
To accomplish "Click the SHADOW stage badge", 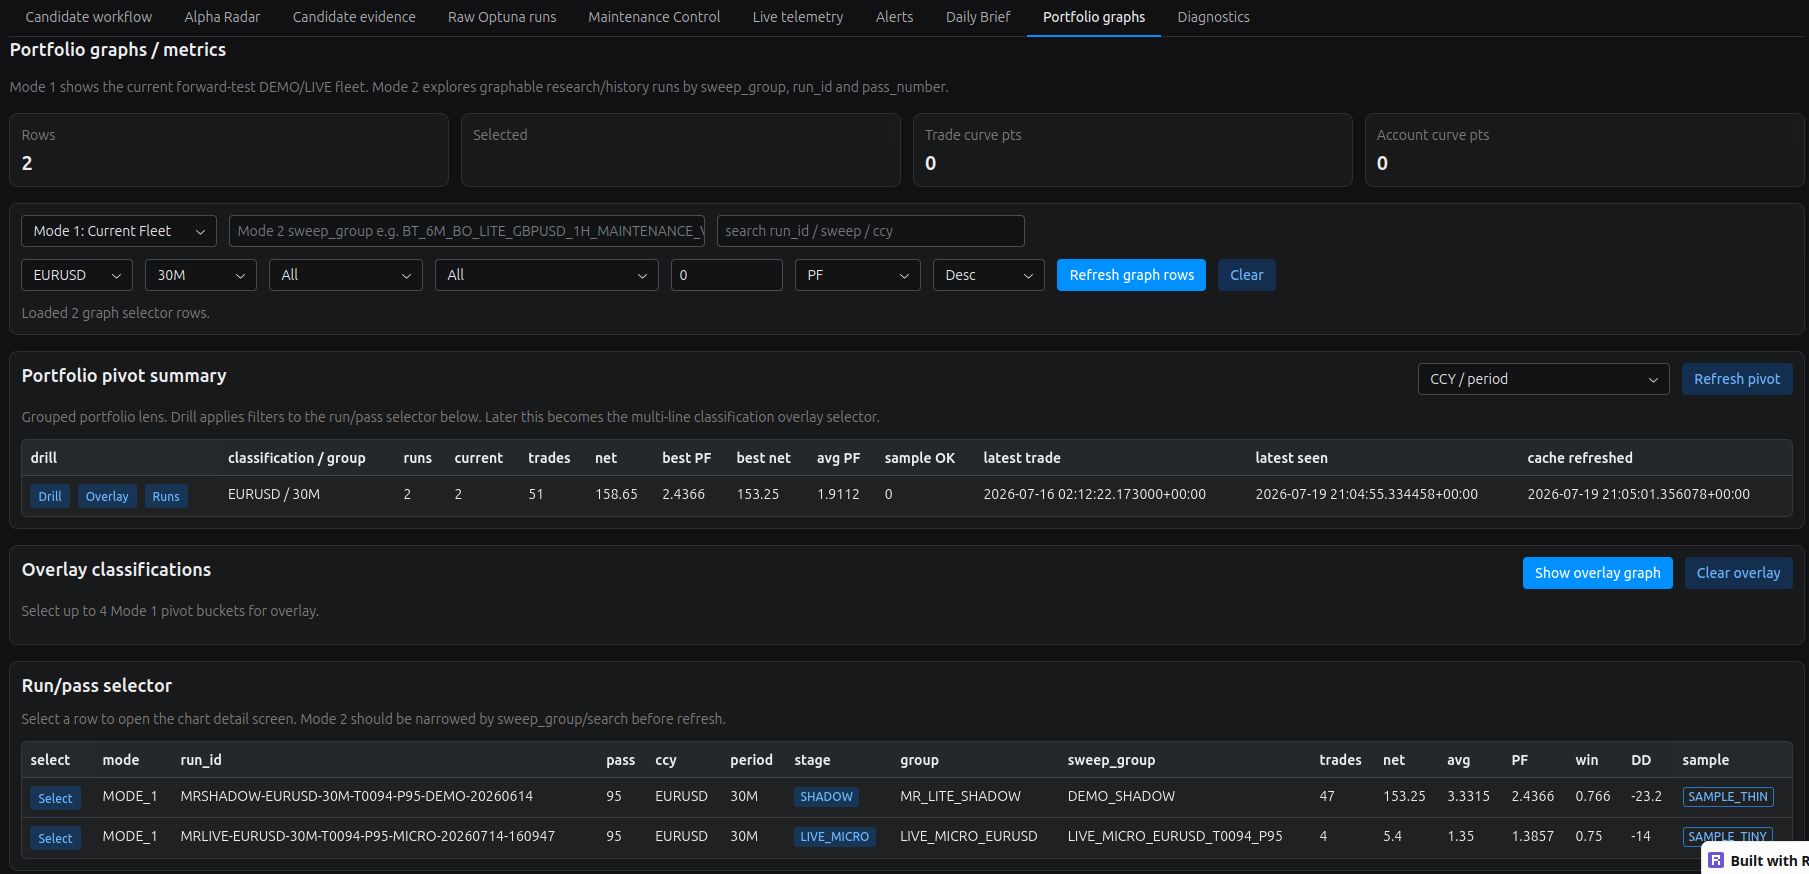I will [826, 797].
